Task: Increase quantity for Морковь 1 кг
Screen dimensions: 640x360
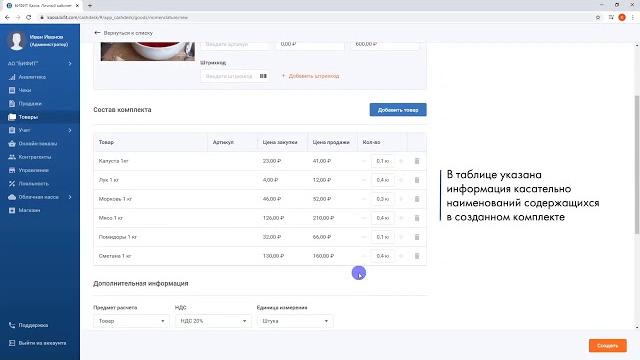Action: pyautogui.click(x=401, y=199)
